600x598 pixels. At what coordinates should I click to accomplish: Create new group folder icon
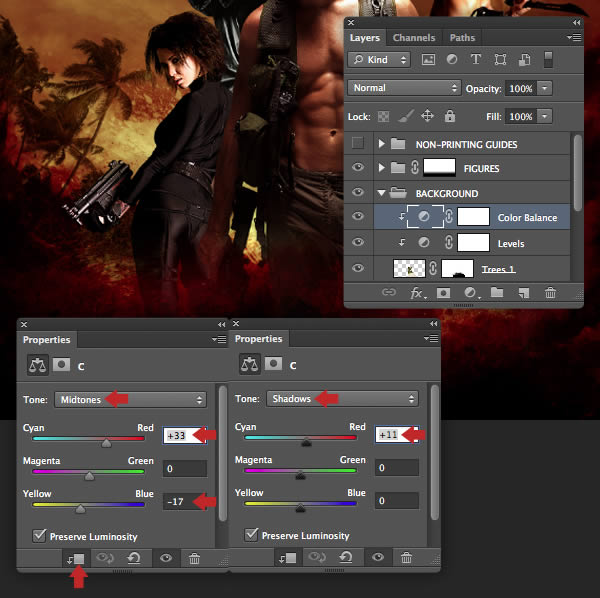[x=497, y=293]
